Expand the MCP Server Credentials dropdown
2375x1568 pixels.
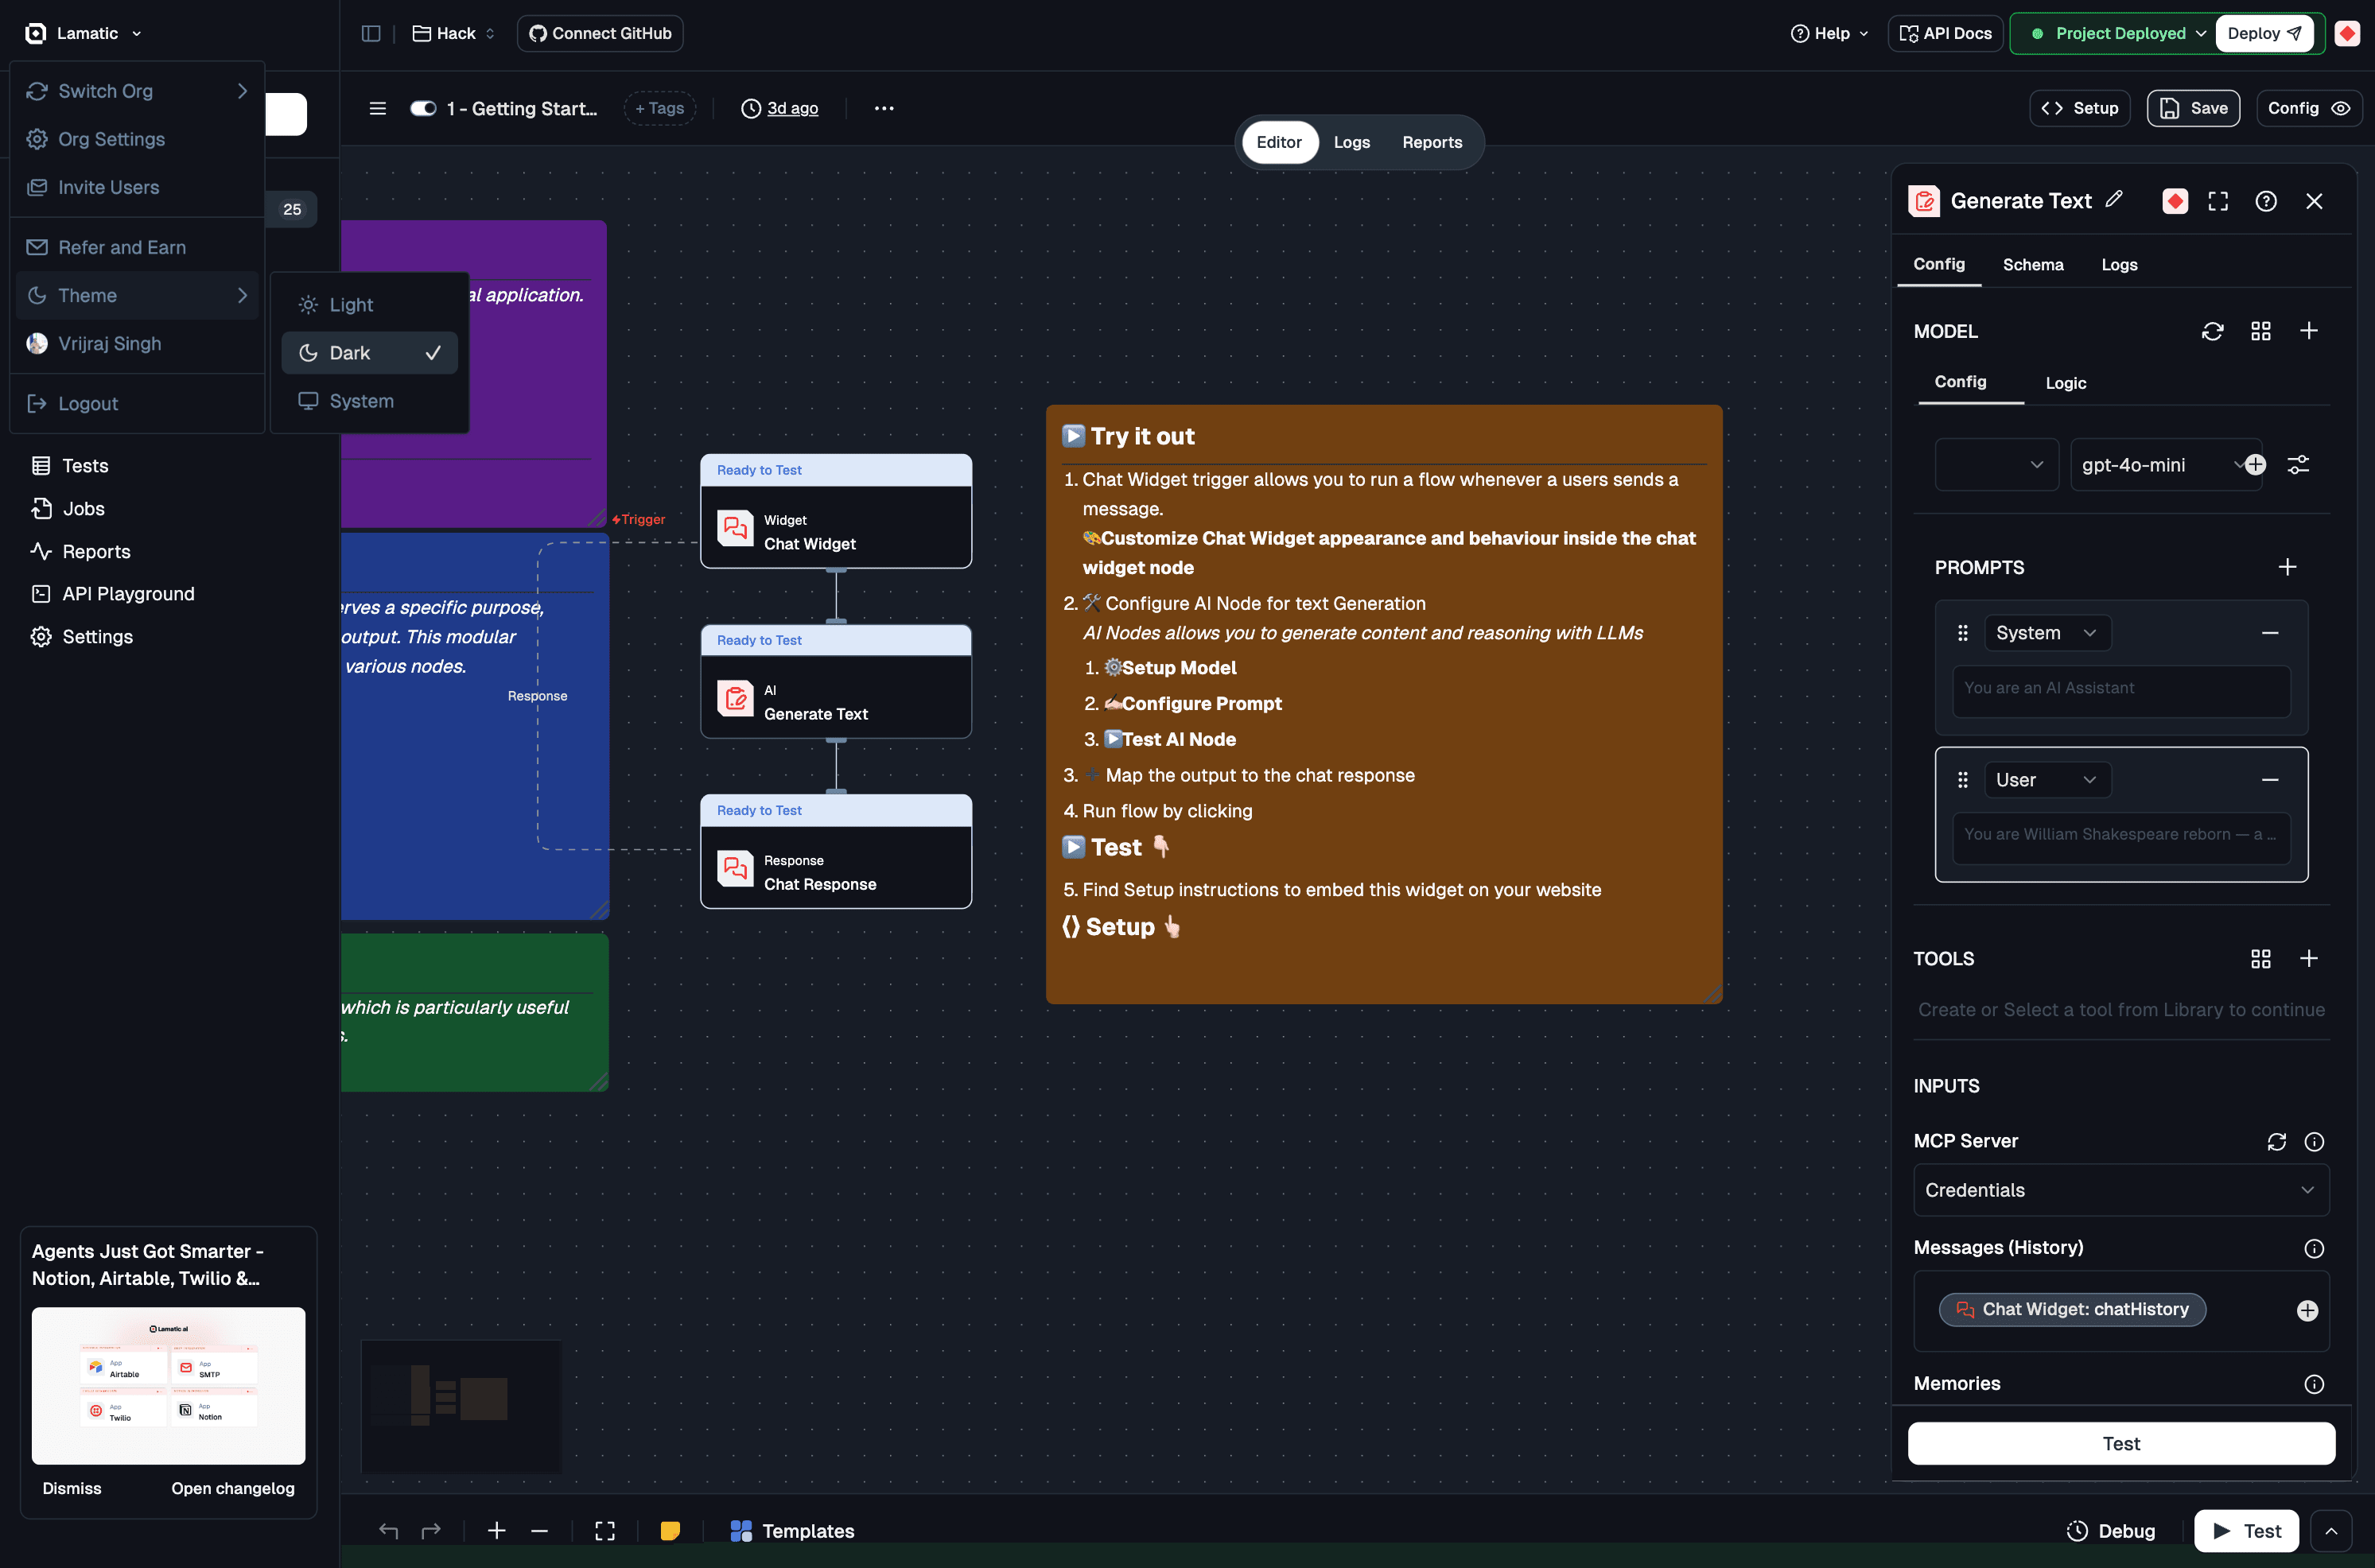[2120, 1190]
